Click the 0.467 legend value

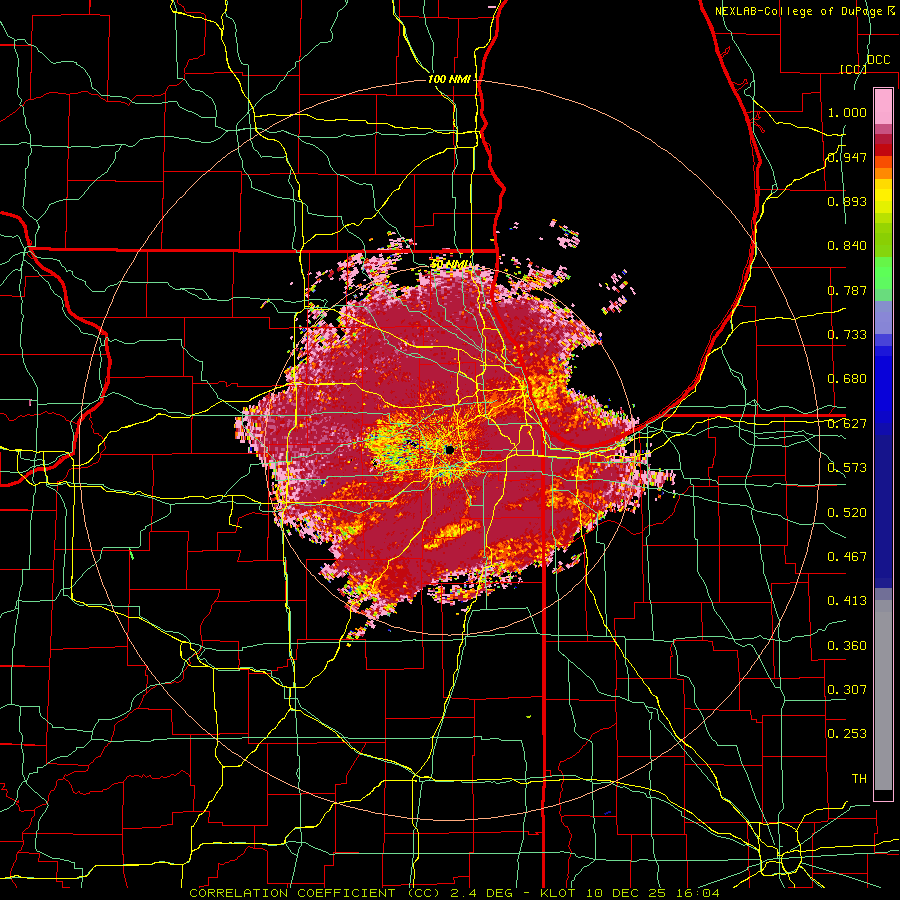tap(847, 557)
